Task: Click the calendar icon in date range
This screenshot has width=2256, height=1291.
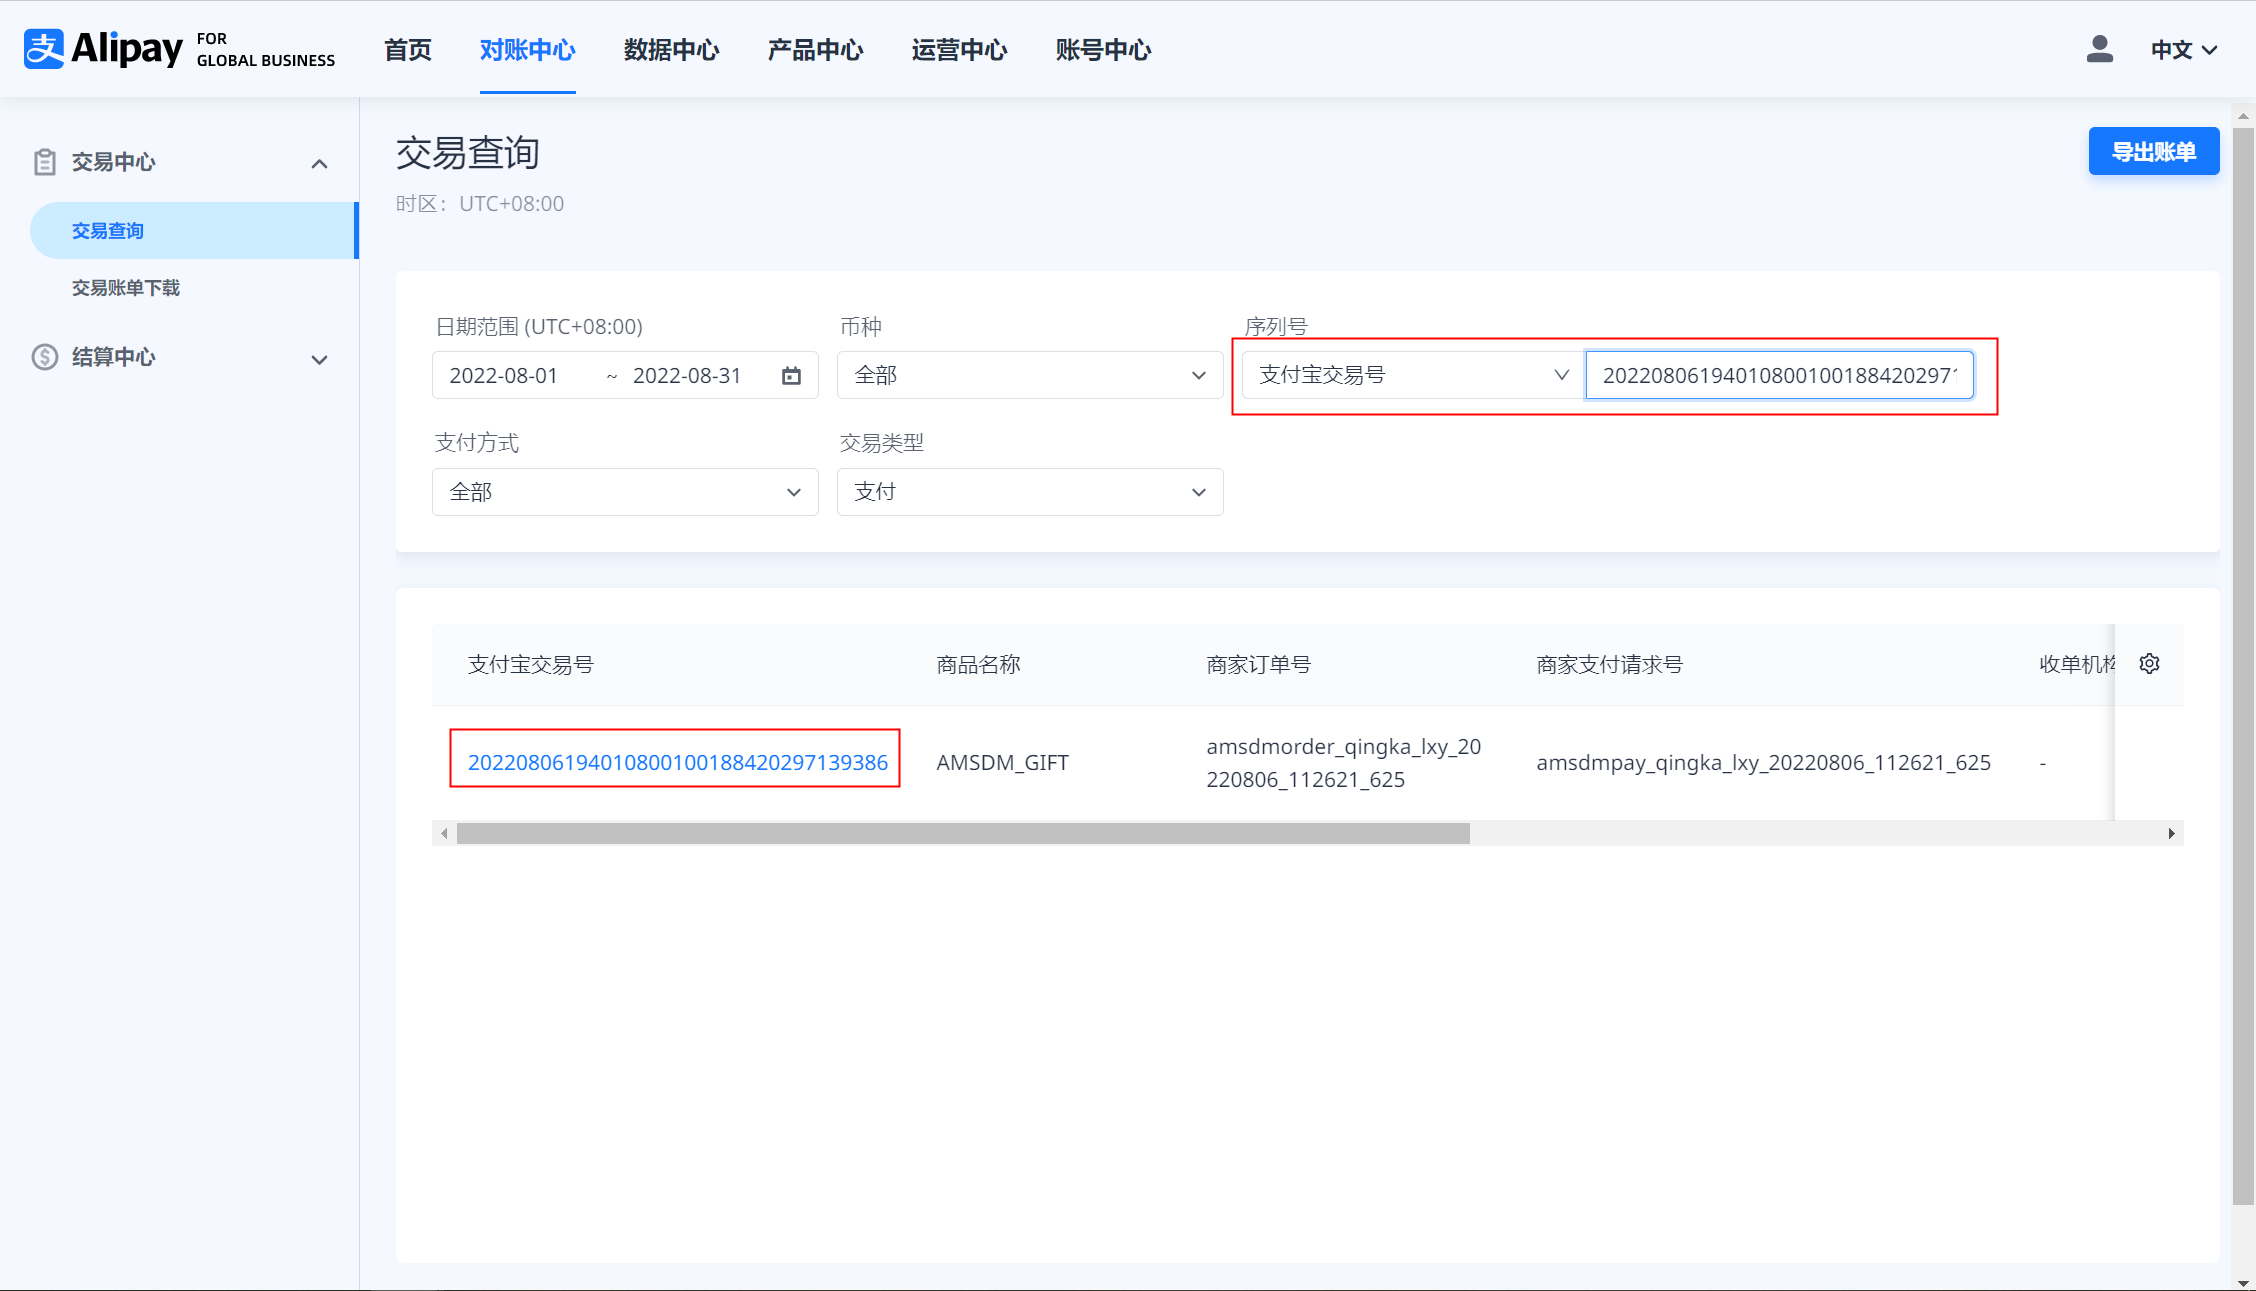Action: pyautogui.click(x=791, y=376)
